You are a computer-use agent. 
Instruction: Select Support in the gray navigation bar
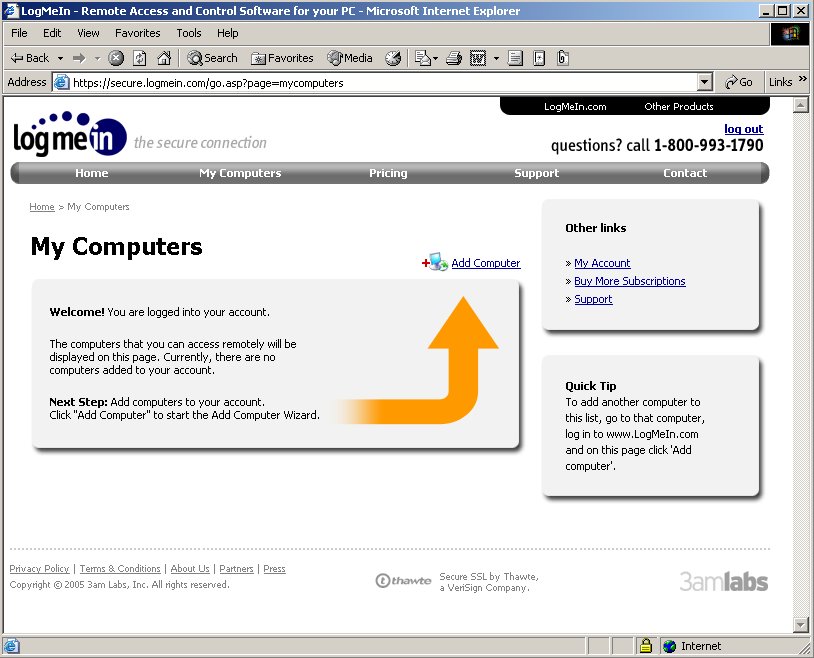(536, 173)
